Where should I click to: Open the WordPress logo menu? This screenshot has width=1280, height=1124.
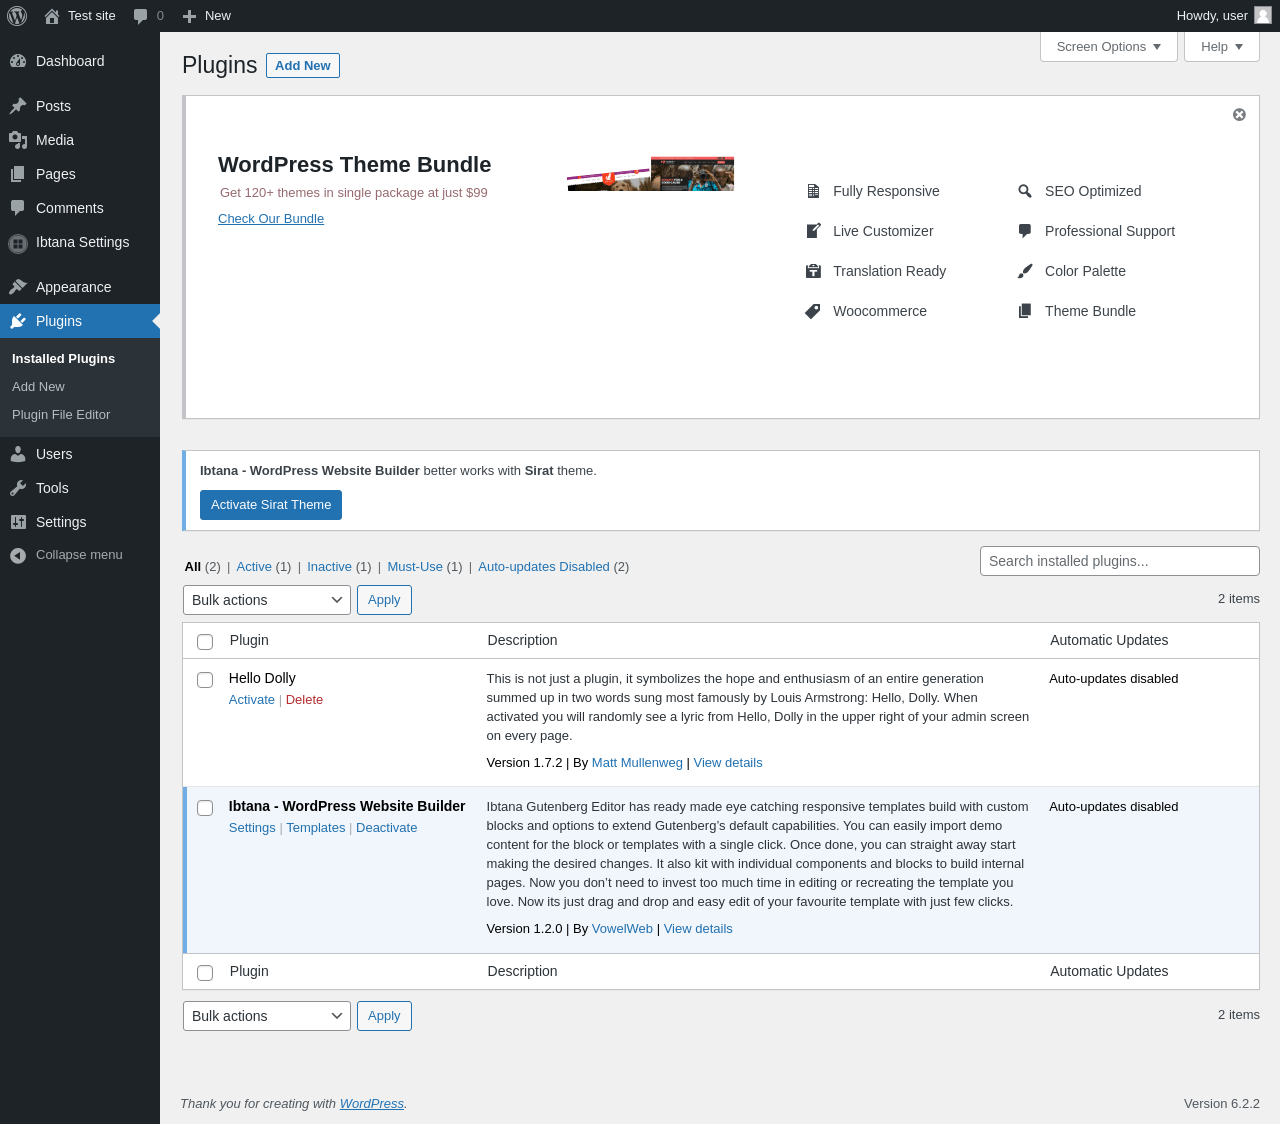[x=17, y=16]
